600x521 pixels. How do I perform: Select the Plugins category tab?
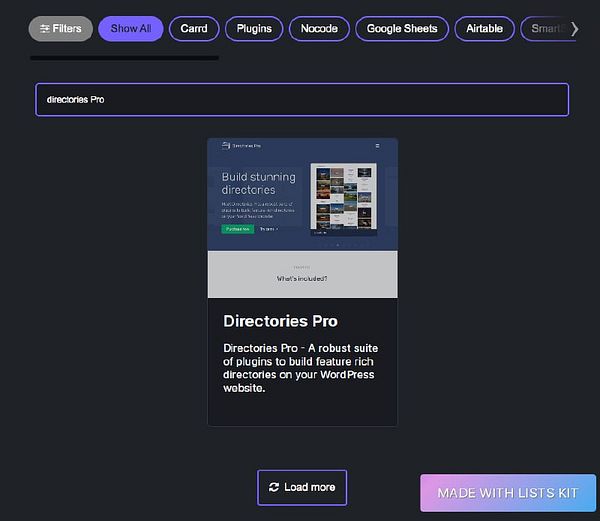(x=254, y=29)
